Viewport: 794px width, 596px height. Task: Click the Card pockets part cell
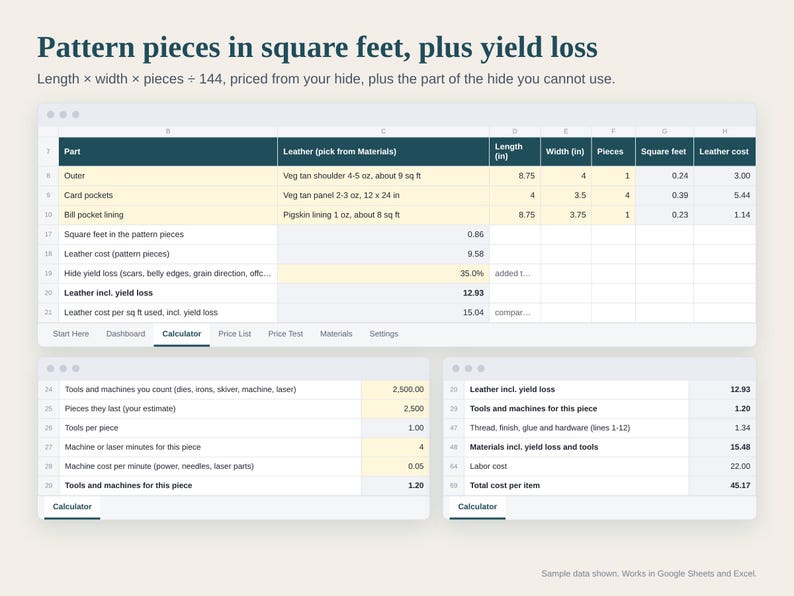(x=168, y=195)
